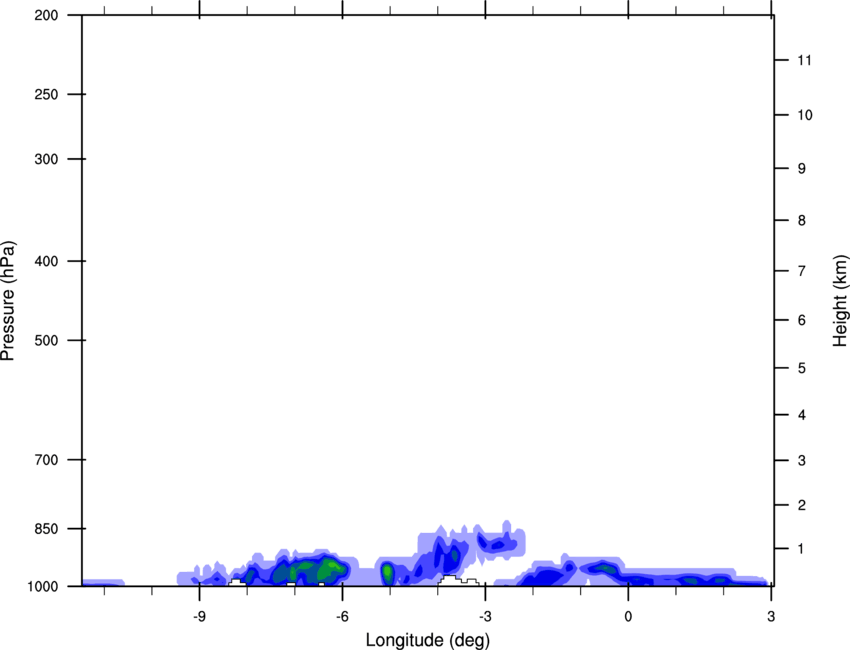This screenshot has height=650, width=850.
Task: Pick the 9 km height label
Action: coord(802,169)
